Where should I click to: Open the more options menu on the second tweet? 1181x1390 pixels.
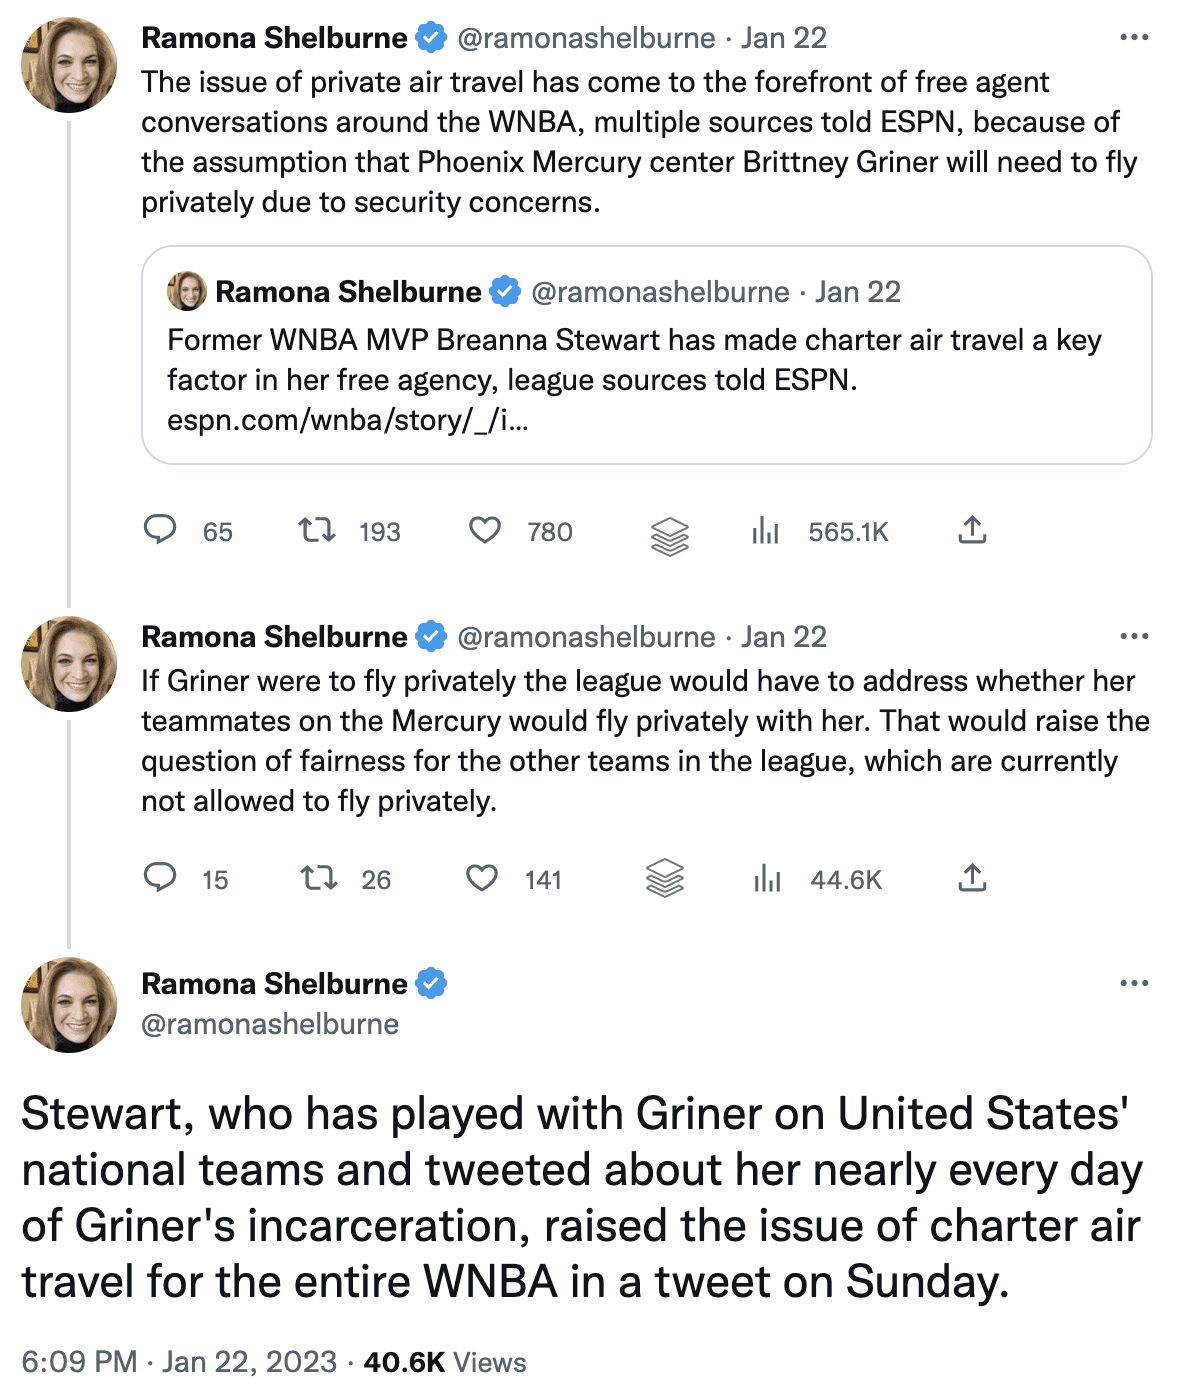tap(1134, 636)
